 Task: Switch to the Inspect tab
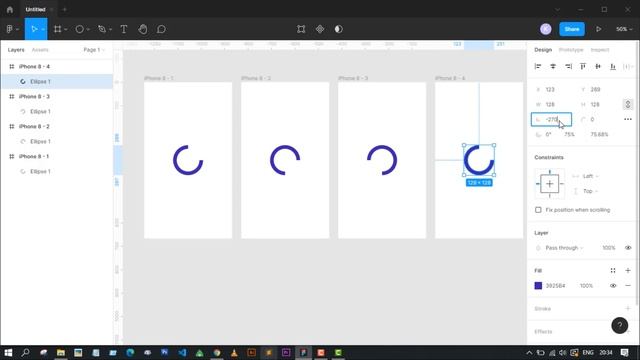point(600,50)
